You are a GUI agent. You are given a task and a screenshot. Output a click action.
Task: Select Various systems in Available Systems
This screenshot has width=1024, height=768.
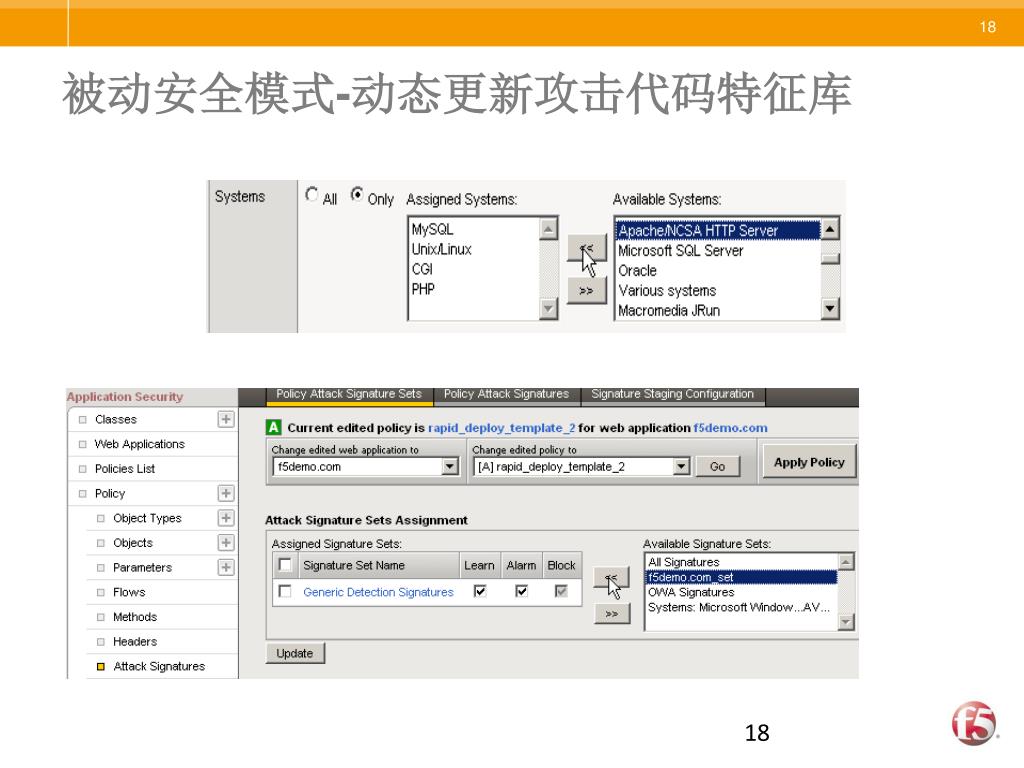coord(667,291)
